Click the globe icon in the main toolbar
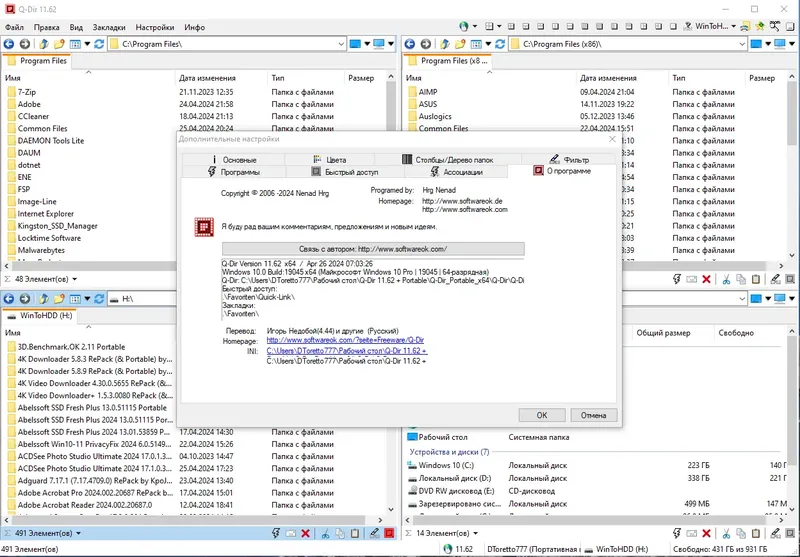The height and width of the screenshot is (557, 800). tap(463, 27)
